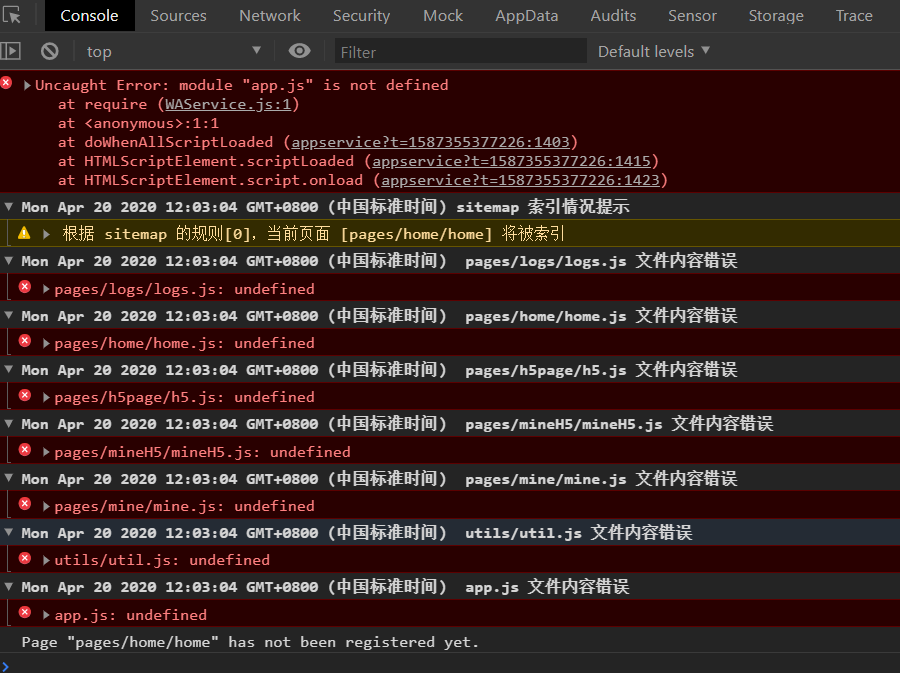Expand utils/util.js: undefined entry
The width and height of the screenshot is (900, 673).
point(46,560)
